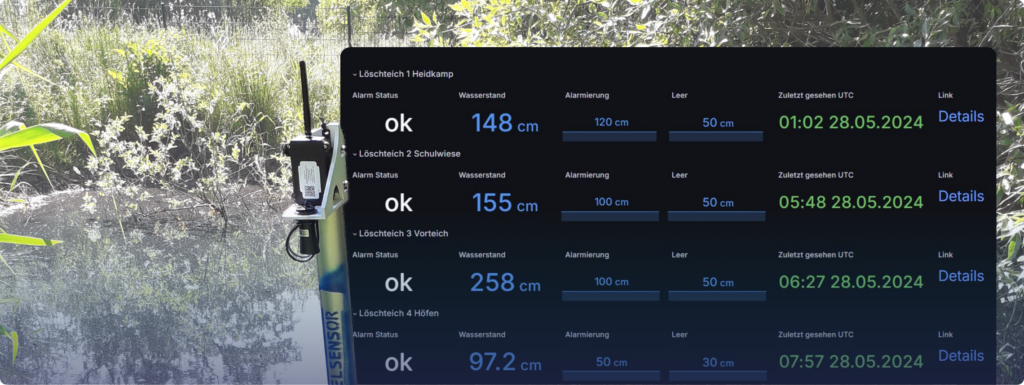Collapse the Löschteich 1 Heidkamp row
Screen dimensions: 1024x385
click(x=403, y=74)
